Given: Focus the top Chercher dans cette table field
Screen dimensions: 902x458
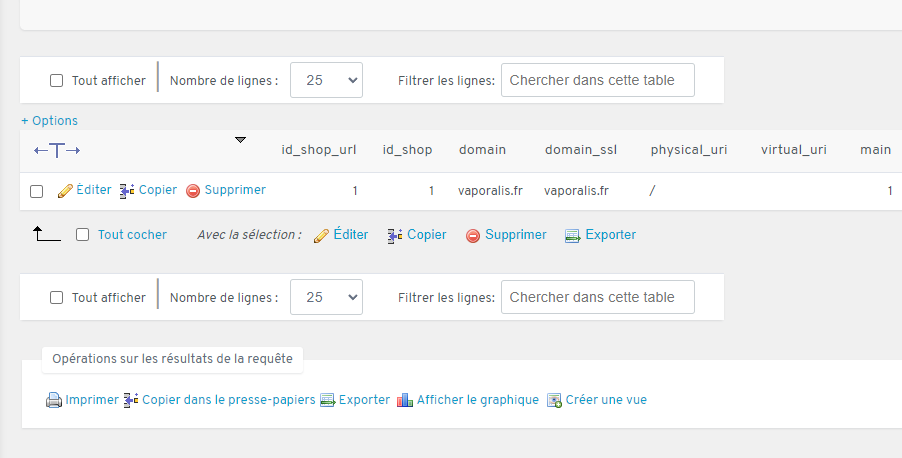Looking at the screenshot, I should pos(597,81).
